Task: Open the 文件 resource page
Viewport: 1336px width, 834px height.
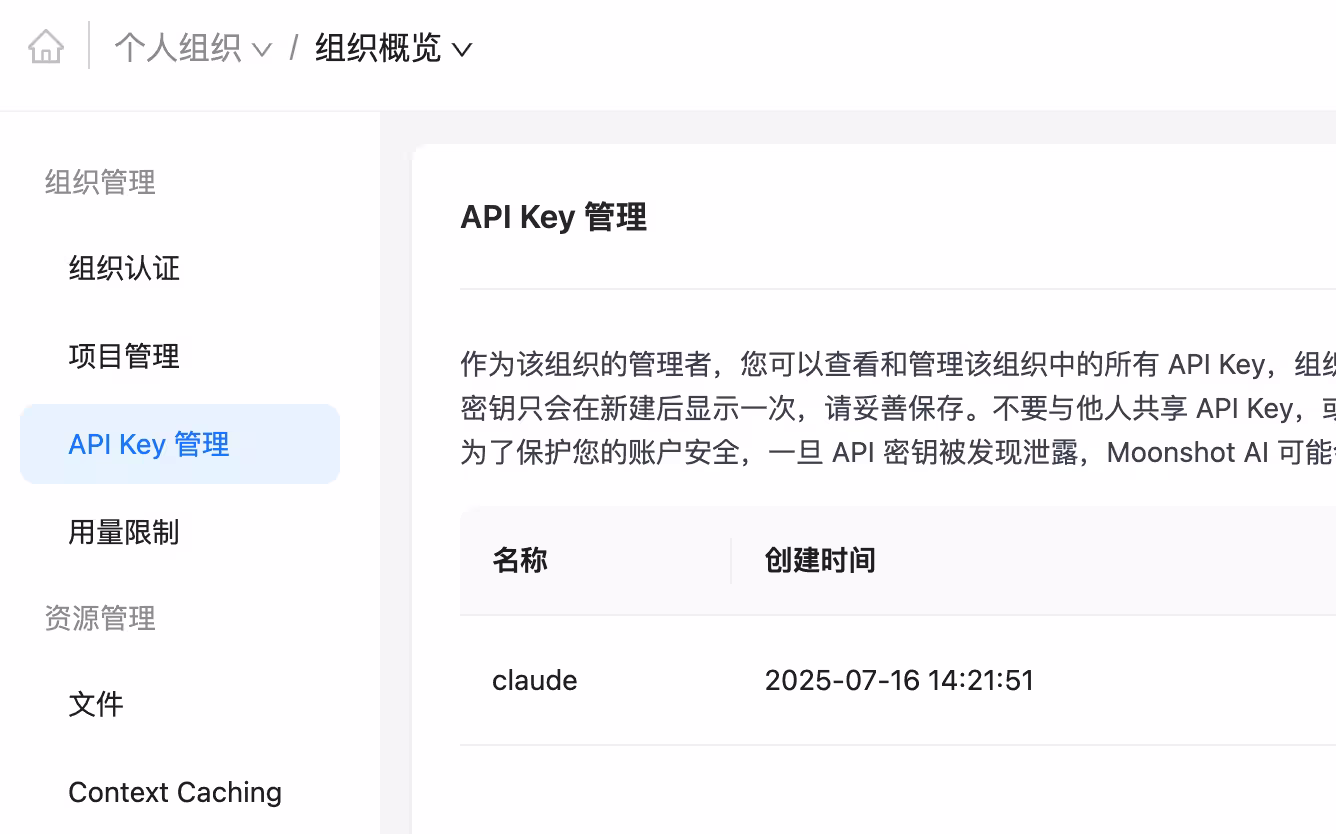Action: point(96,704)
